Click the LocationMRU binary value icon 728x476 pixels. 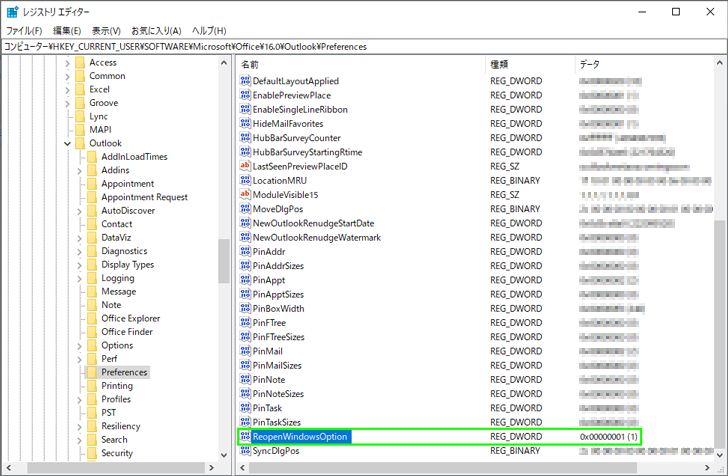click(245, 180)
